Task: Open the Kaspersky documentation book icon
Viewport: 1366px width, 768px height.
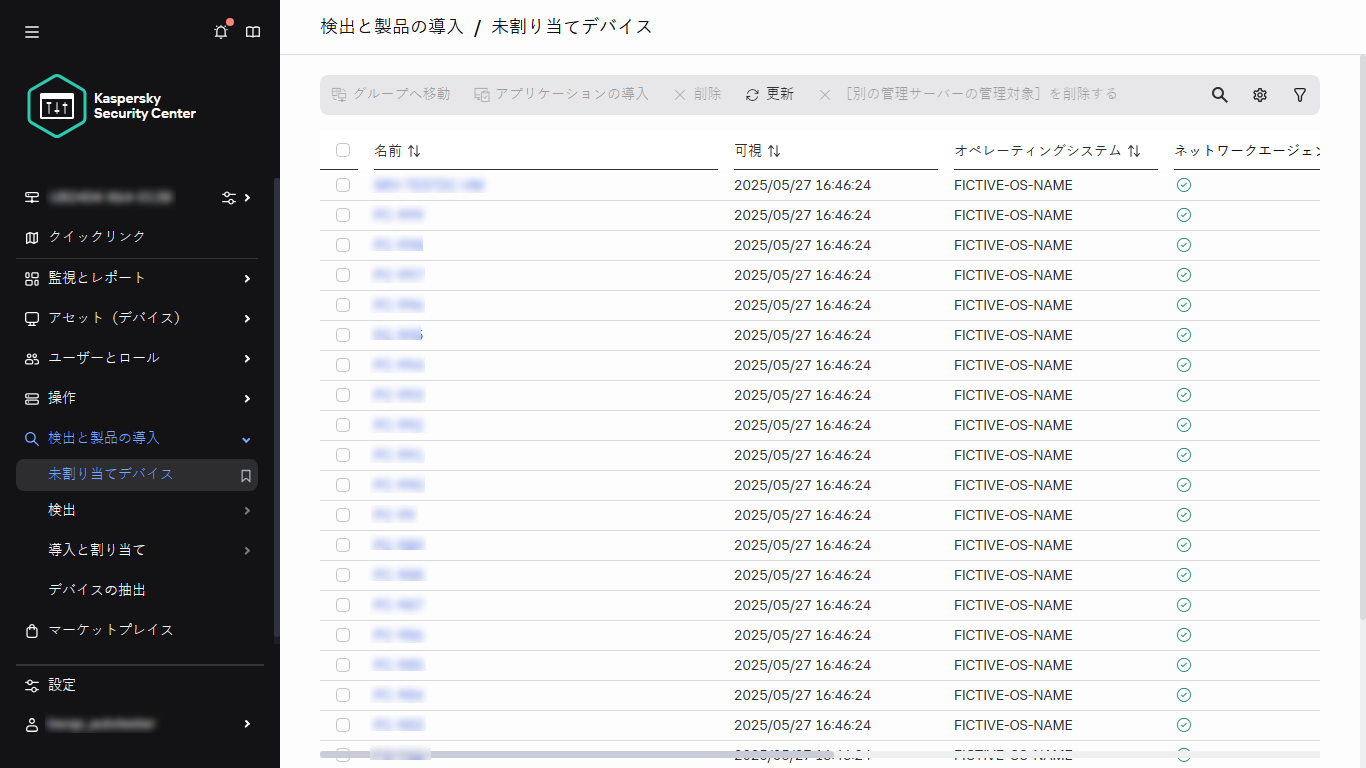Action: [x=253, y=31]
